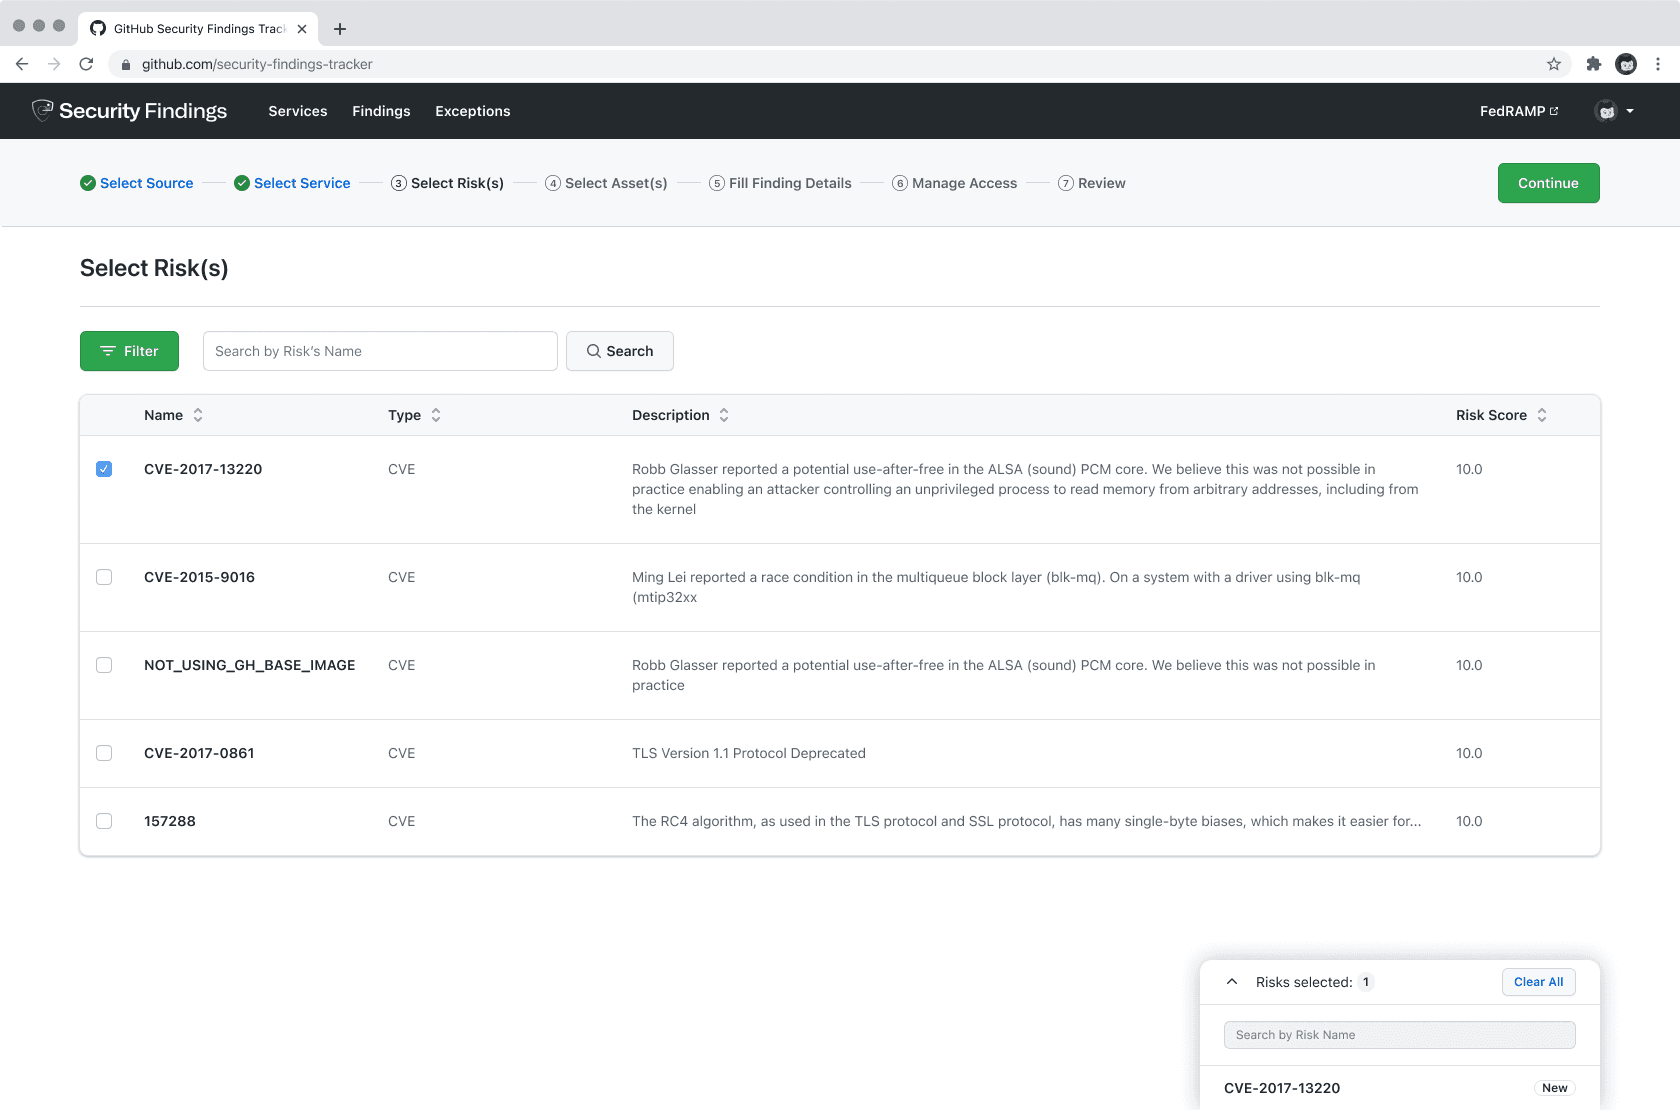Sort the table by Risk Score
1680x1110 pixels.
pyautogui.click(x=1542, y=415)
